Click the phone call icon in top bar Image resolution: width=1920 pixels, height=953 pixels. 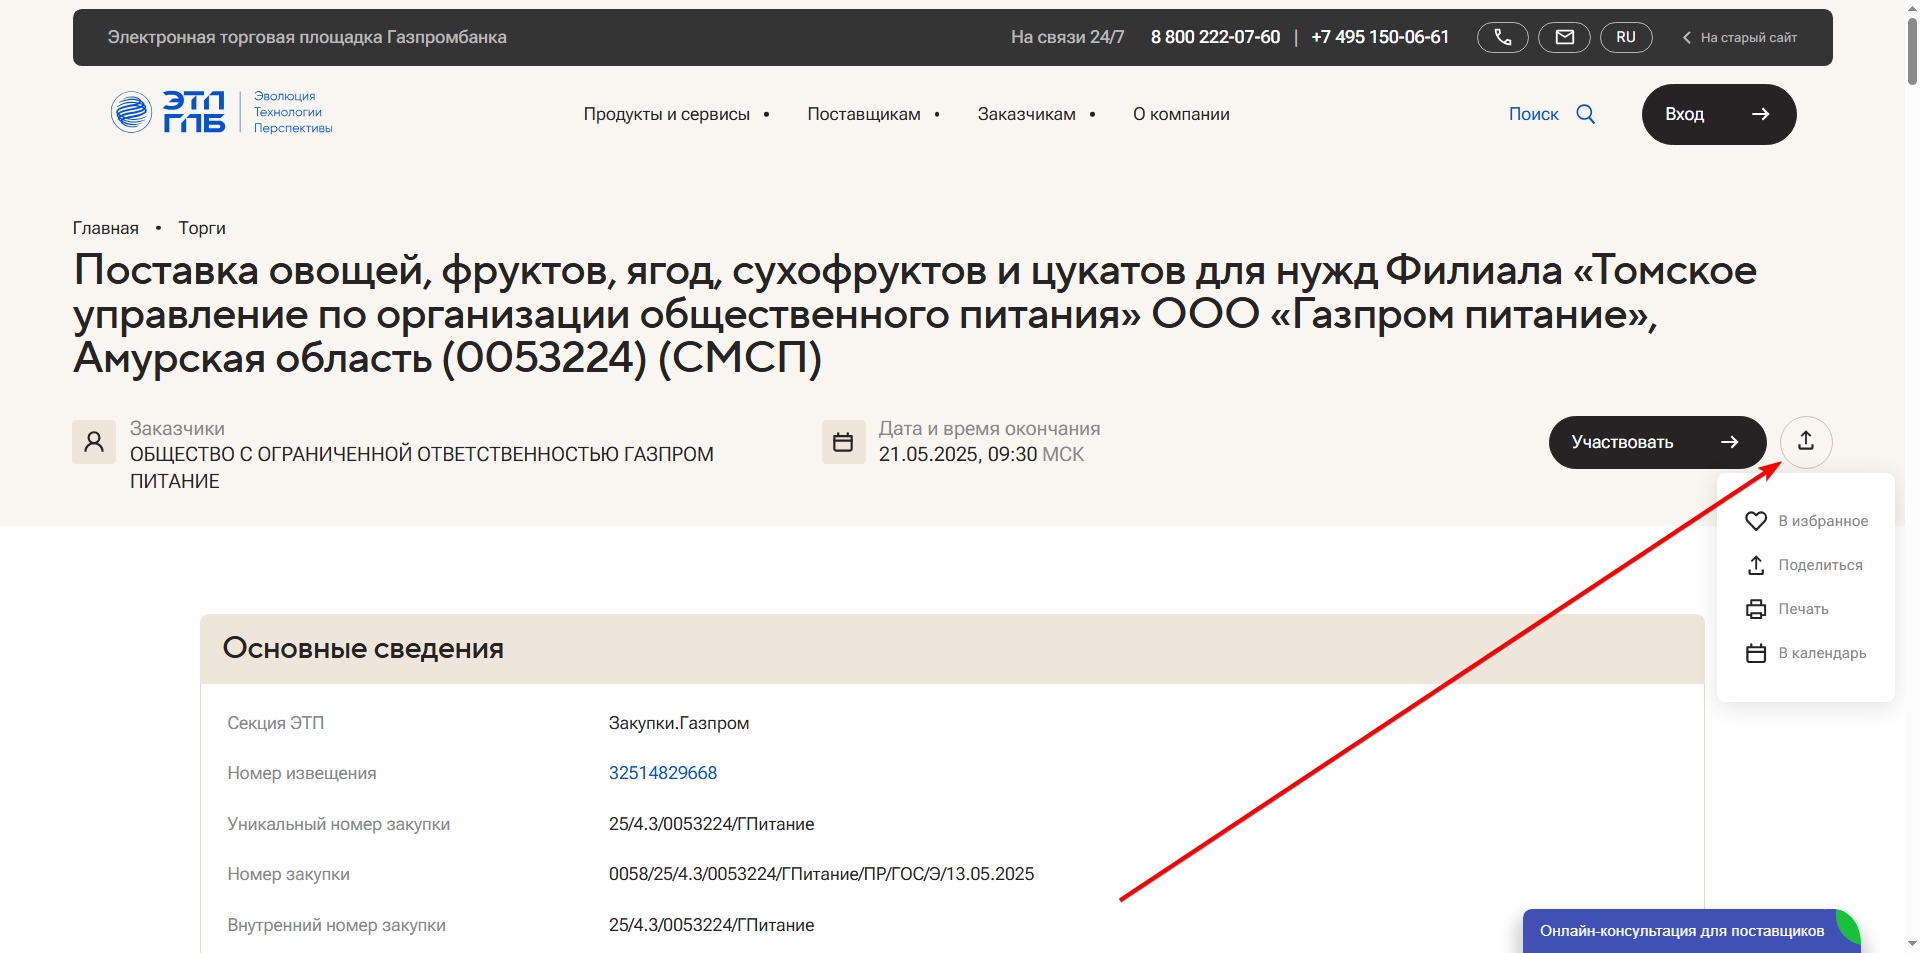click(1502, 37)
